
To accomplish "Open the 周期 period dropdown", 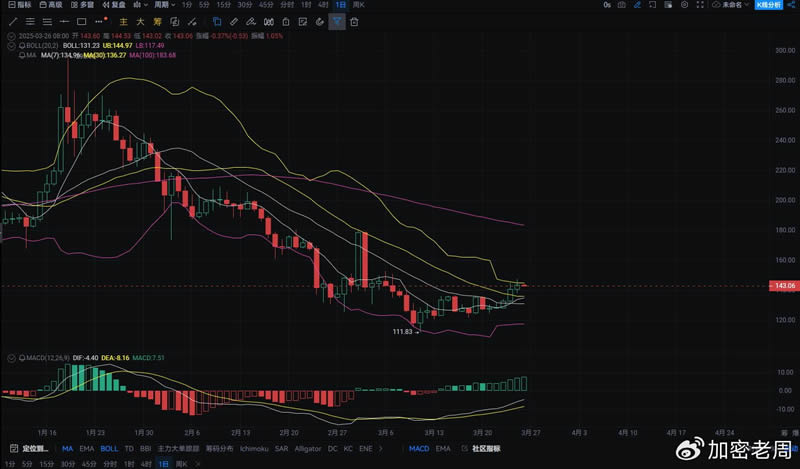I will (x=165, y=5).
